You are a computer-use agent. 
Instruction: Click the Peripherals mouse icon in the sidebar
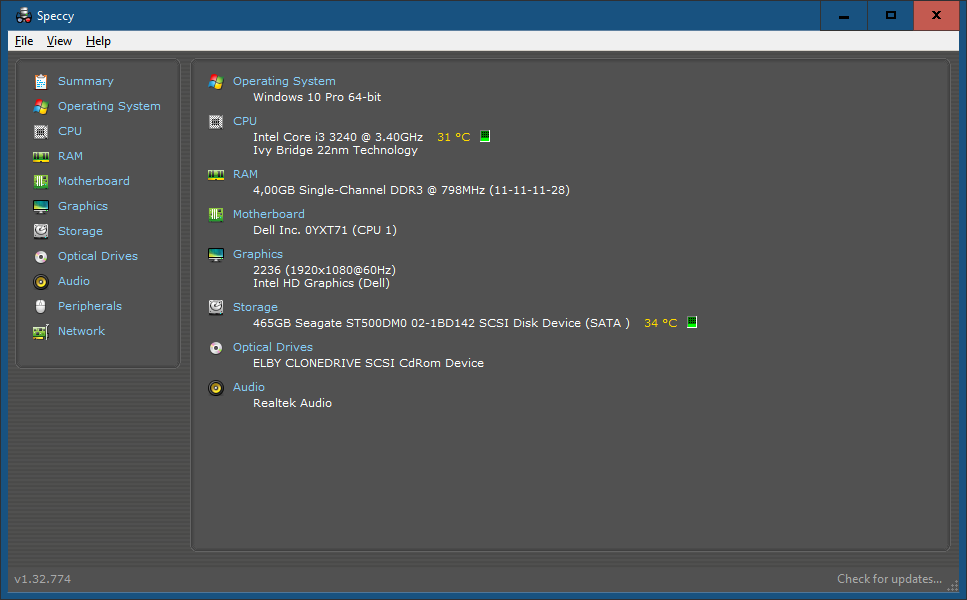coord(41,306)
